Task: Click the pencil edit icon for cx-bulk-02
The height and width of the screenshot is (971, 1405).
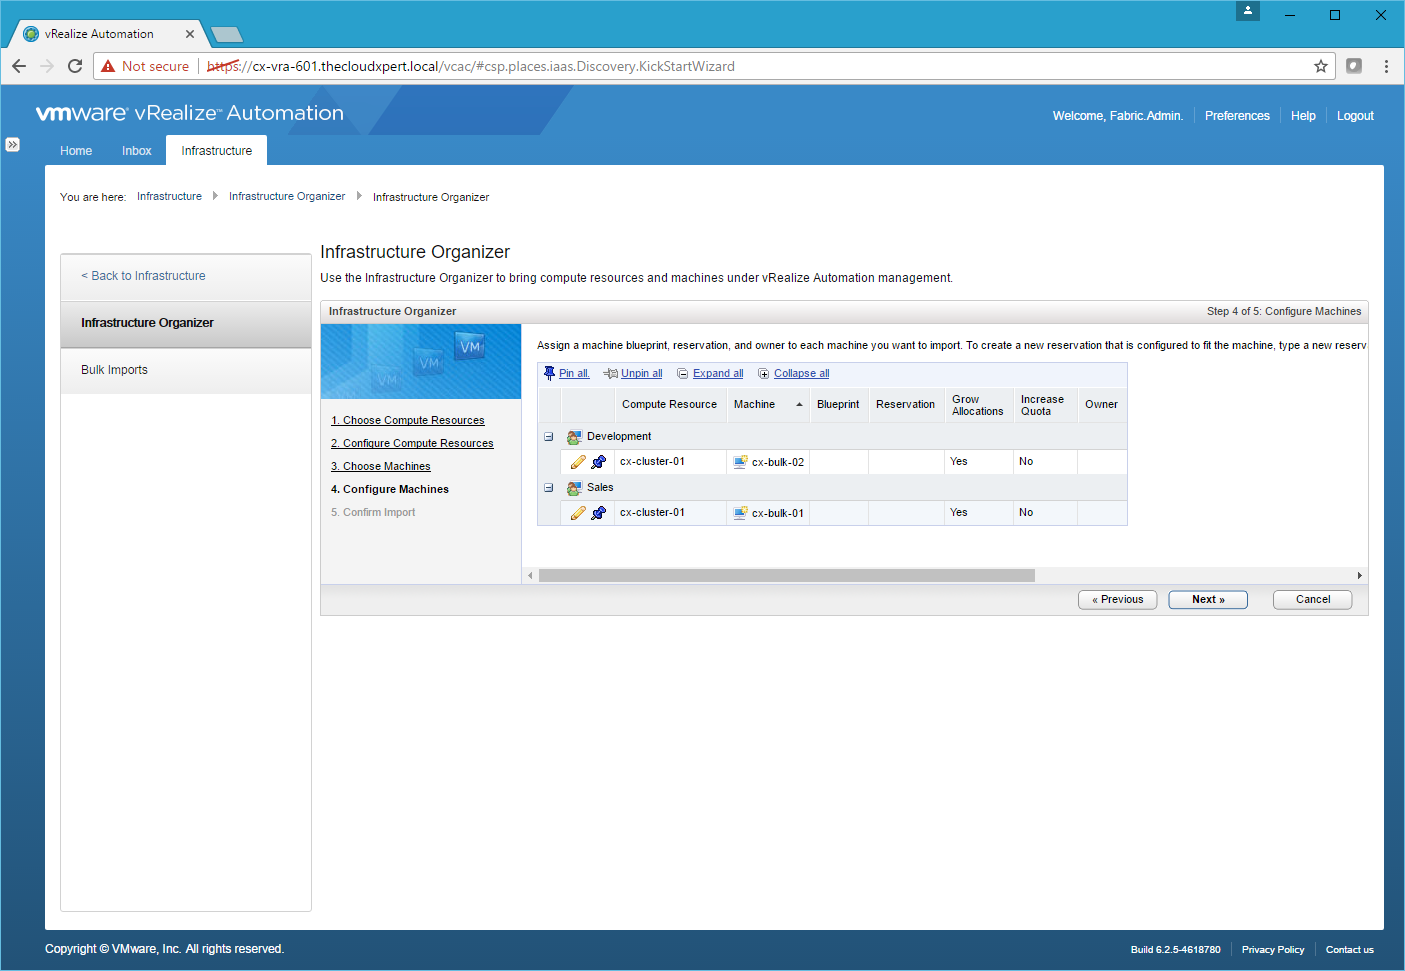Action: click(x=578, y=462)
